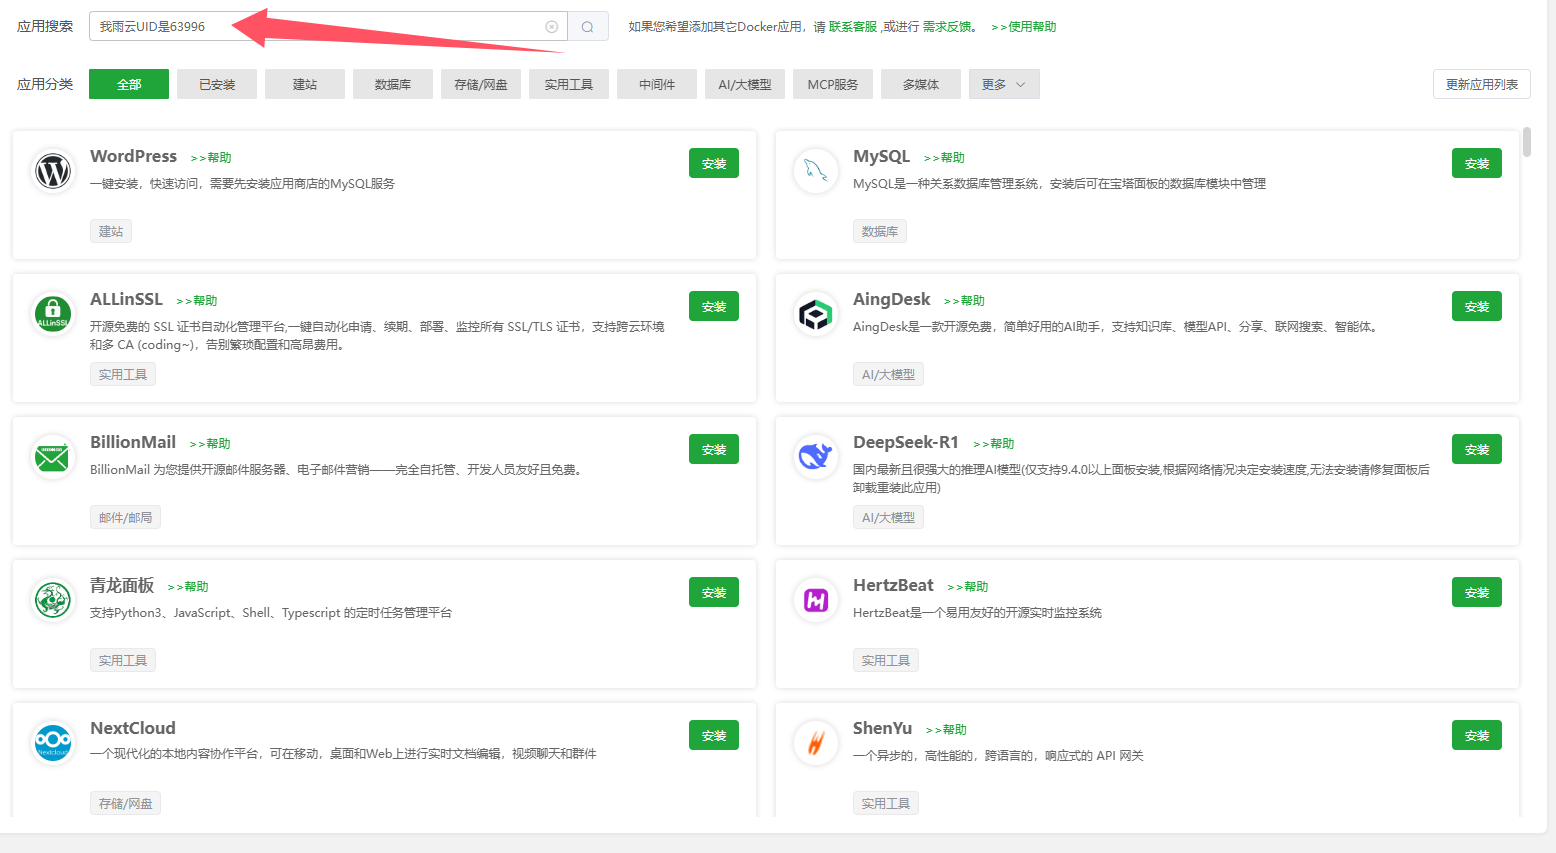The height and width of the screenshot is (853, 1556).
Task: Click the app list vertical scrollbar
Action: [1527, 142]
